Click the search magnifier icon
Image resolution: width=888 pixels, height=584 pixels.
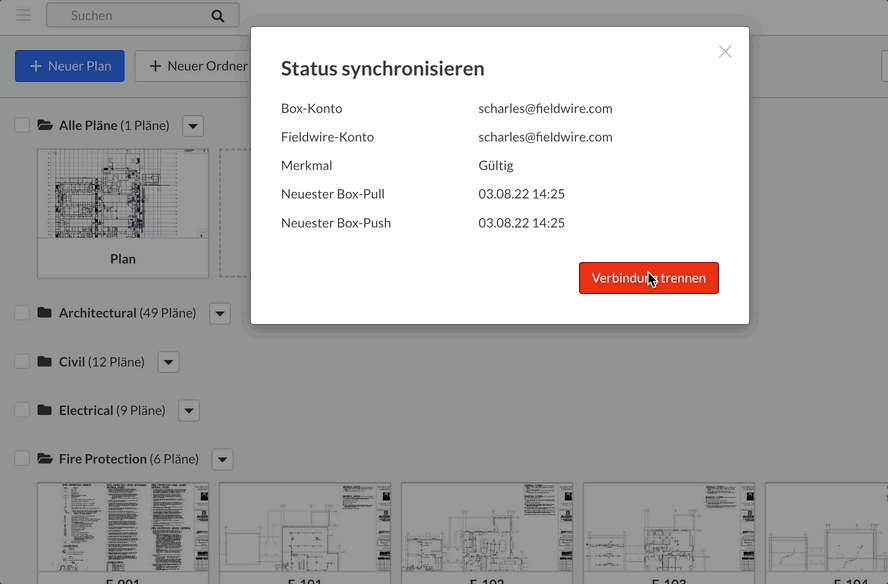click(x=218, y=16)
